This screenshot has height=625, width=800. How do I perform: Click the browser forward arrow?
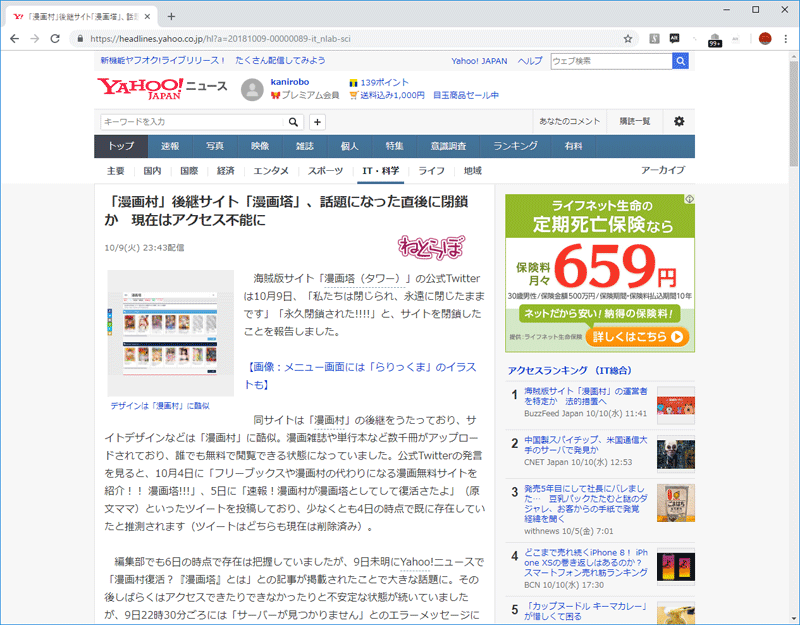35,39
